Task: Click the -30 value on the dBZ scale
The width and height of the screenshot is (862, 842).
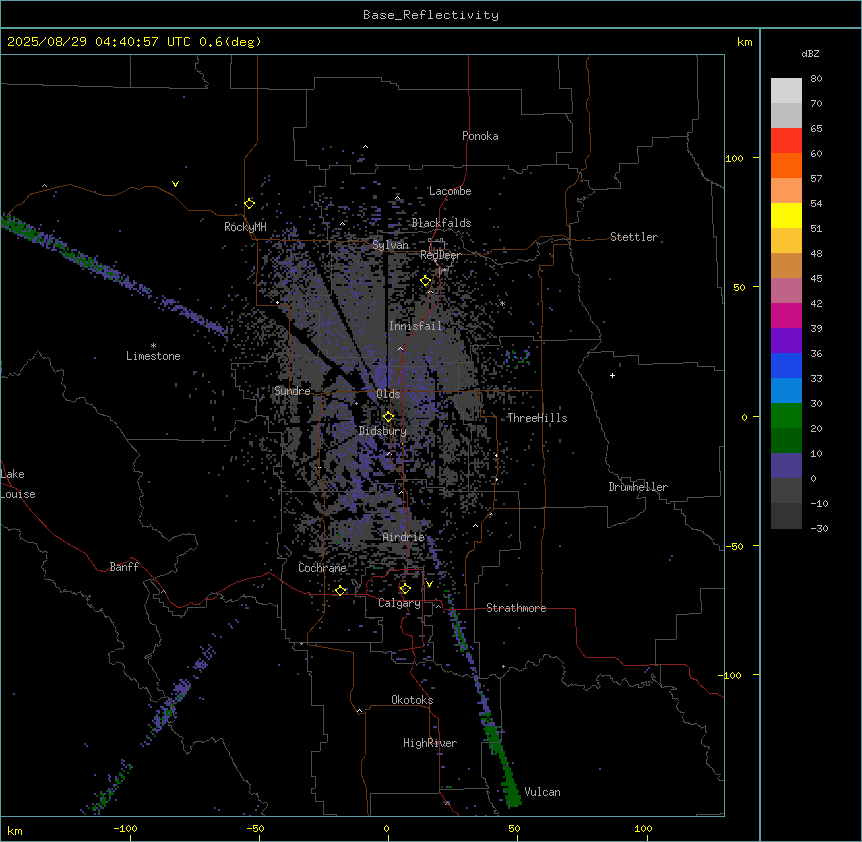Action: (819, 528)
